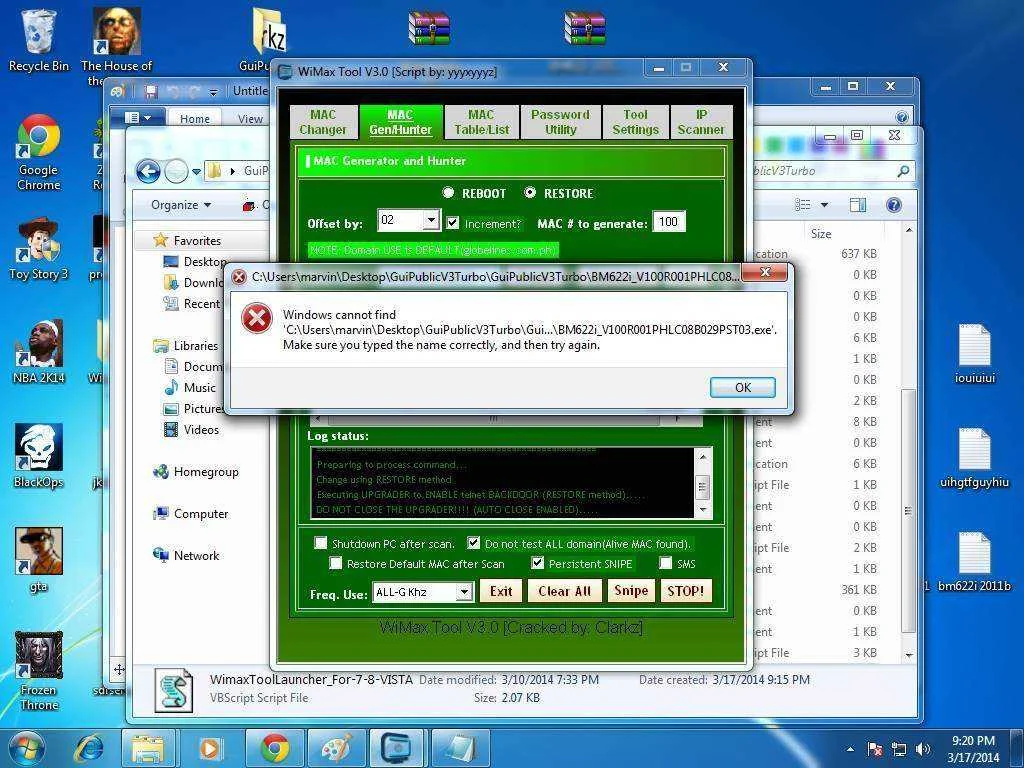
Task: Select the Home tab in Paint window
Action: 195,118
